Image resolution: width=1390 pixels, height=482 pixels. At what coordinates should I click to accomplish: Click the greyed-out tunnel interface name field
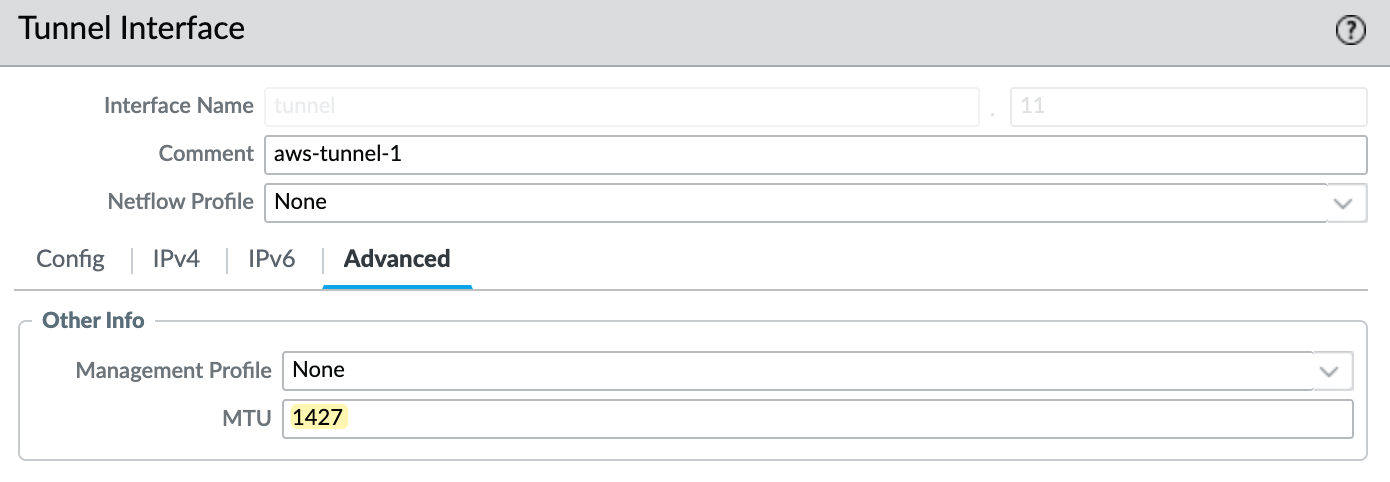[x=621, y=106]
